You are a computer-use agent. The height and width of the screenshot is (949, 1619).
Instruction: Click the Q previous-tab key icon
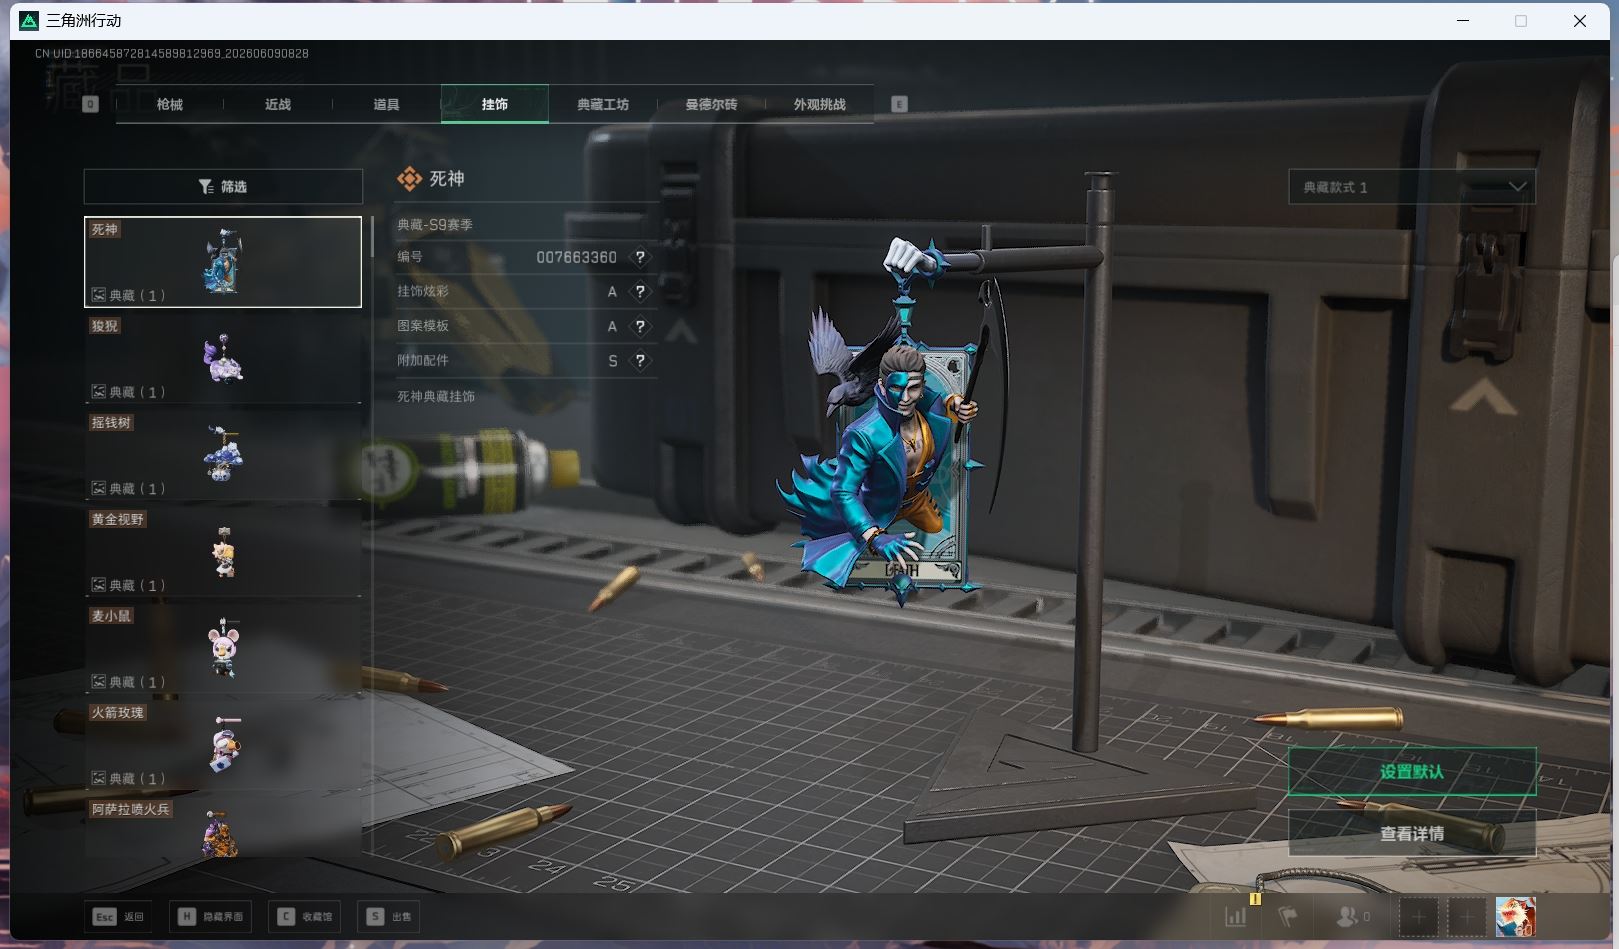[x=91, y=104]
